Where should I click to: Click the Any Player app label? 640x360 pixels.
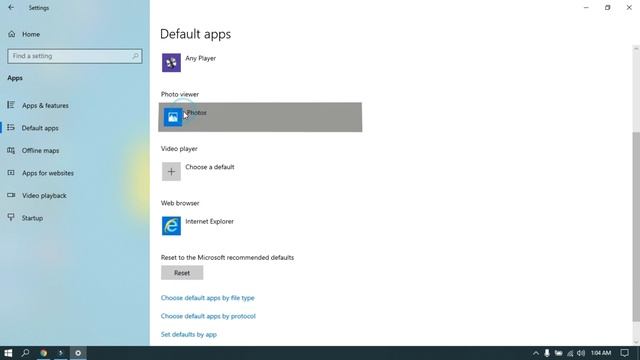200,58
